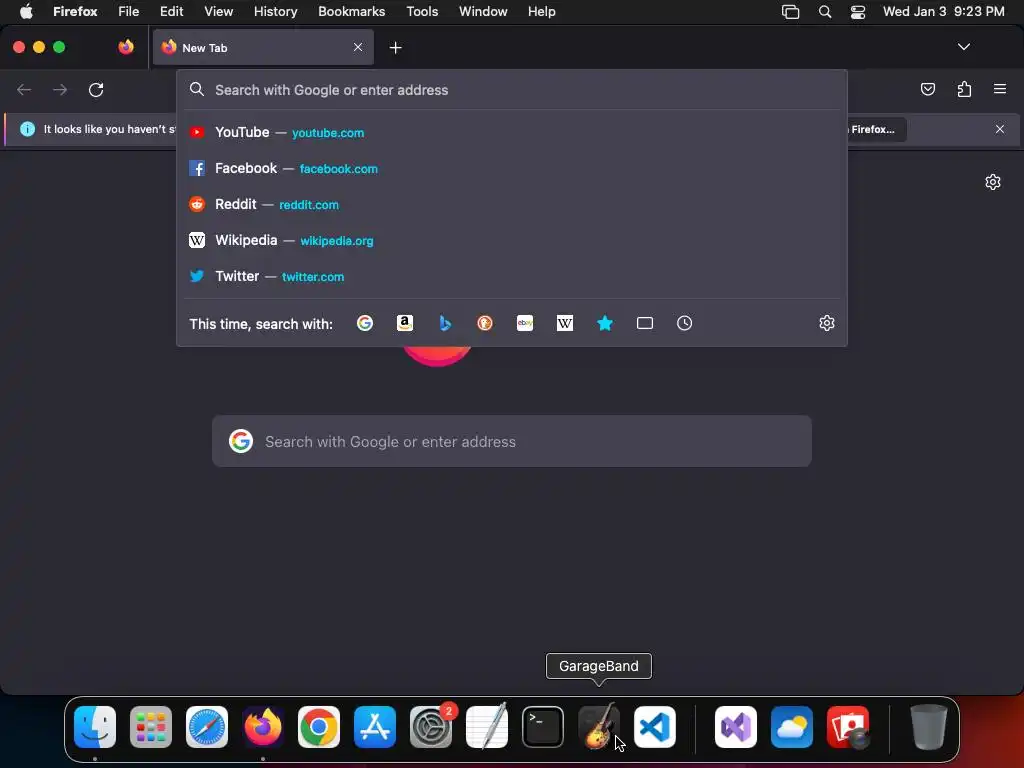Open System Settings from the Dock
This screenshot has height=768, width=1024.
[x=431, y=727]
